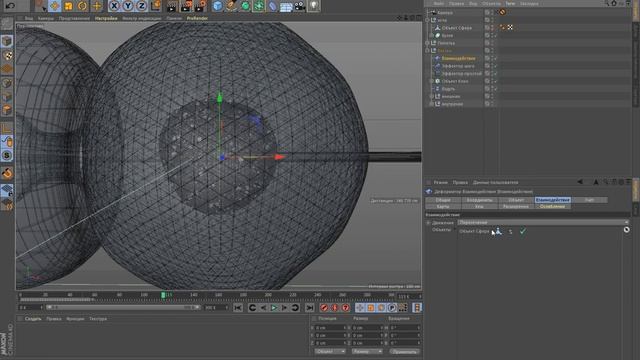Click the coordinate system icon
Viewport: 640px width, 360px height.
click(x=156, y=6)
